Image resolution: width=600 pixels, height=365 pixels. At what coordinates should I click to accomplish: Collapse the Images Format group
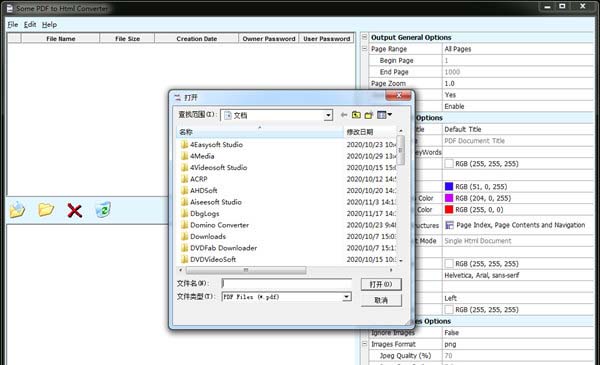364,344
